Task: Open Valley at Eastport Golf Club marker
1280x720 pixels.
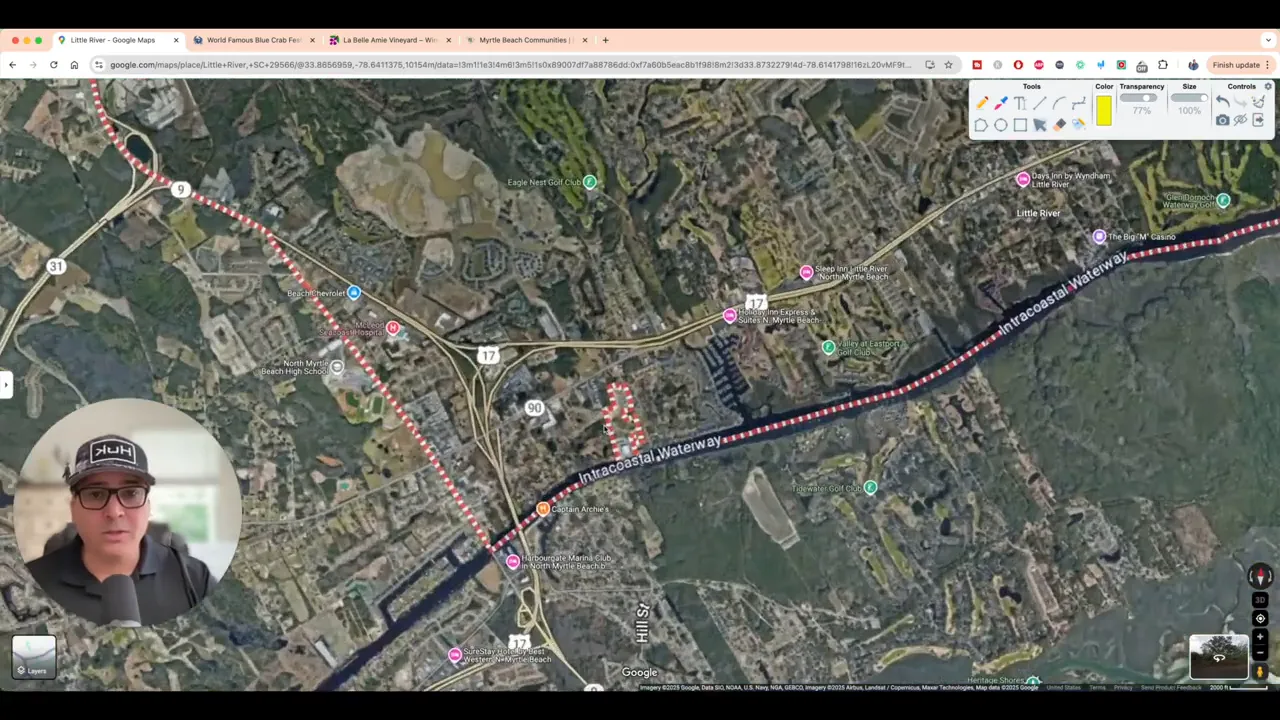Action: (x=828, y=348)
